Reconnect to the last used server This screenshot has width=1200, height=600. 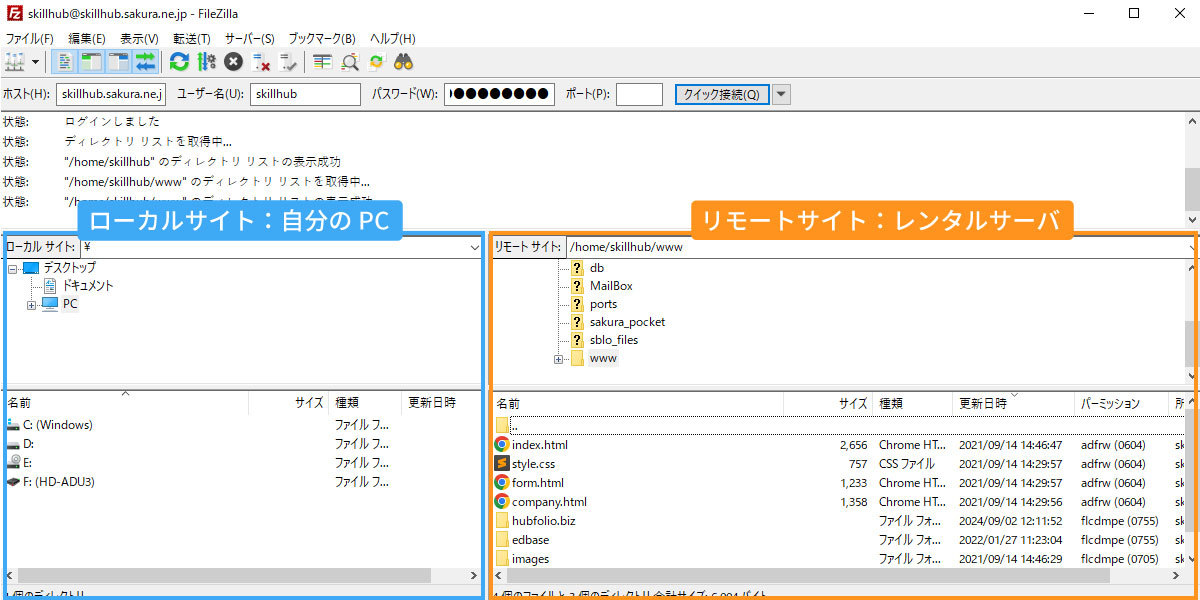point(288,62)
